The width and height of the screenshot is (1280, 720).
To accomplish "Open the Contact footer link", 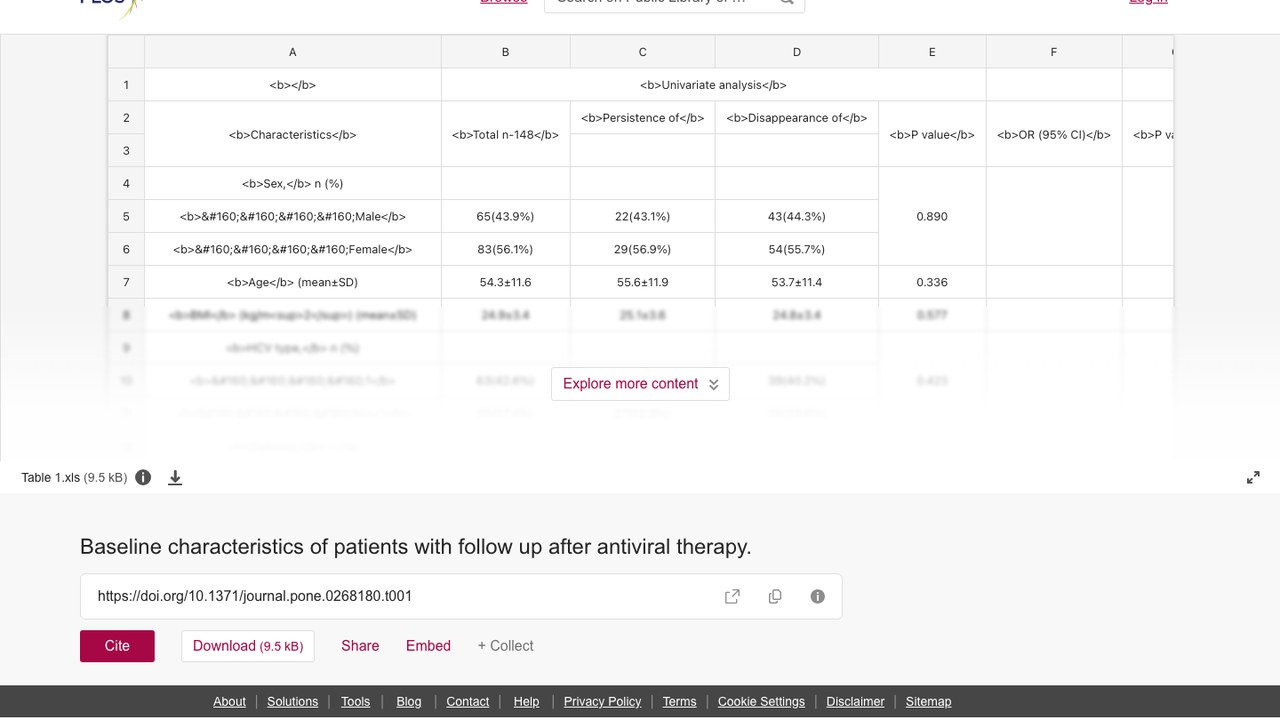I will click(x=468, y=702).
